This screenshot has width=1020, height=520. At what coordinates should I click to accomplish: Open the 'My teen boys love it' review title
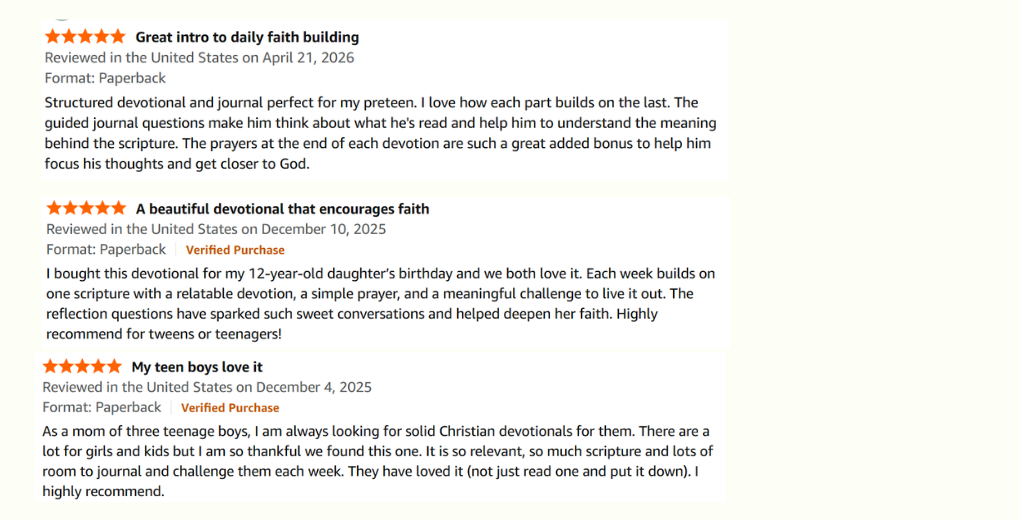[x=197, y=367]
